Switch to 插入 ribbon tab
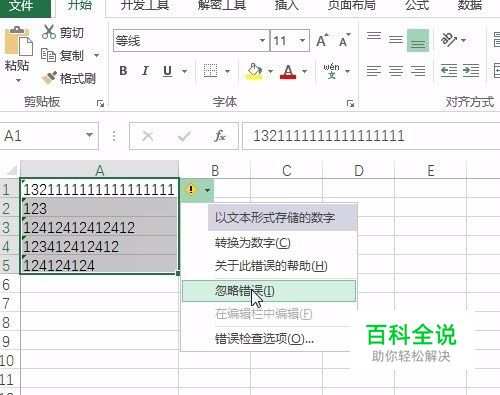 coord(286,5)
